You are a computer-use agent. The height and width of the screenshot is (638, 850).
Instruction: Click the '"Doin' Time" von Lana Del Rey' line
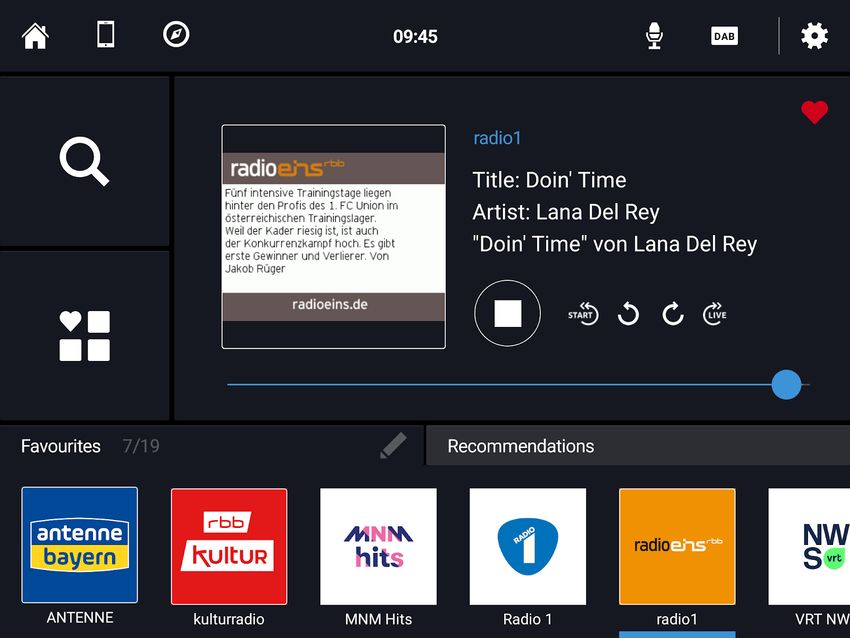(x=615, y=244)
